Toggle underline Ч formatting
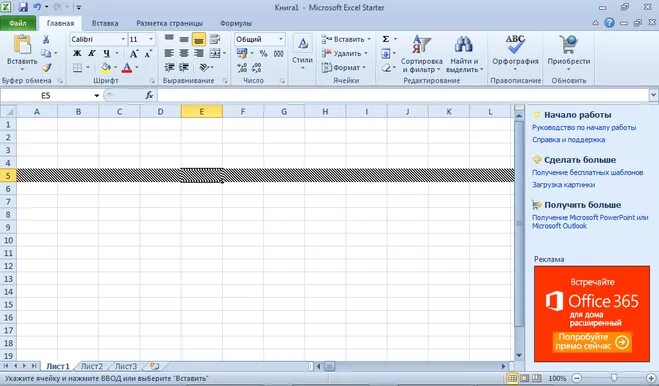 tap(106, 53)
